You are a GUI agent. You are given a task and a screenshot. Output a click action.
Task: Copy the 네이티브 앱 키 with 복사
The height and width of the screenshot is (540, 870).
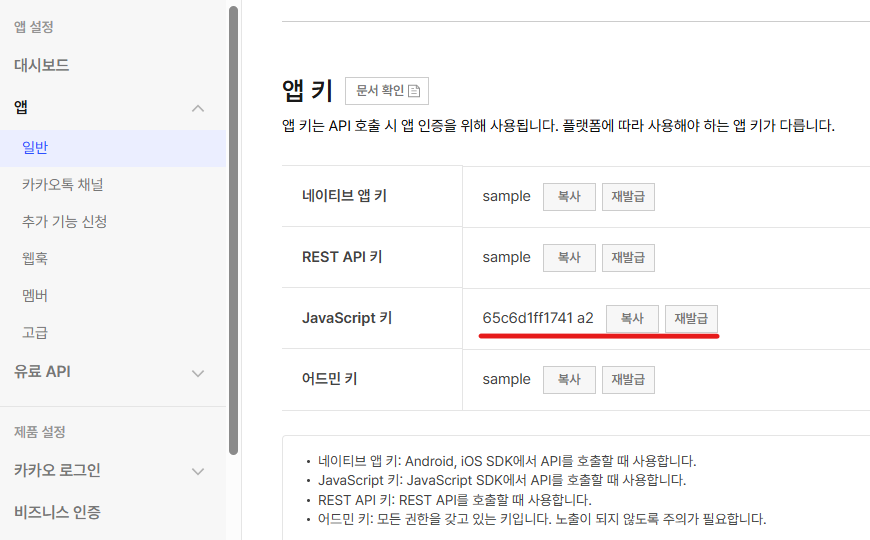[x=569, y=197]
